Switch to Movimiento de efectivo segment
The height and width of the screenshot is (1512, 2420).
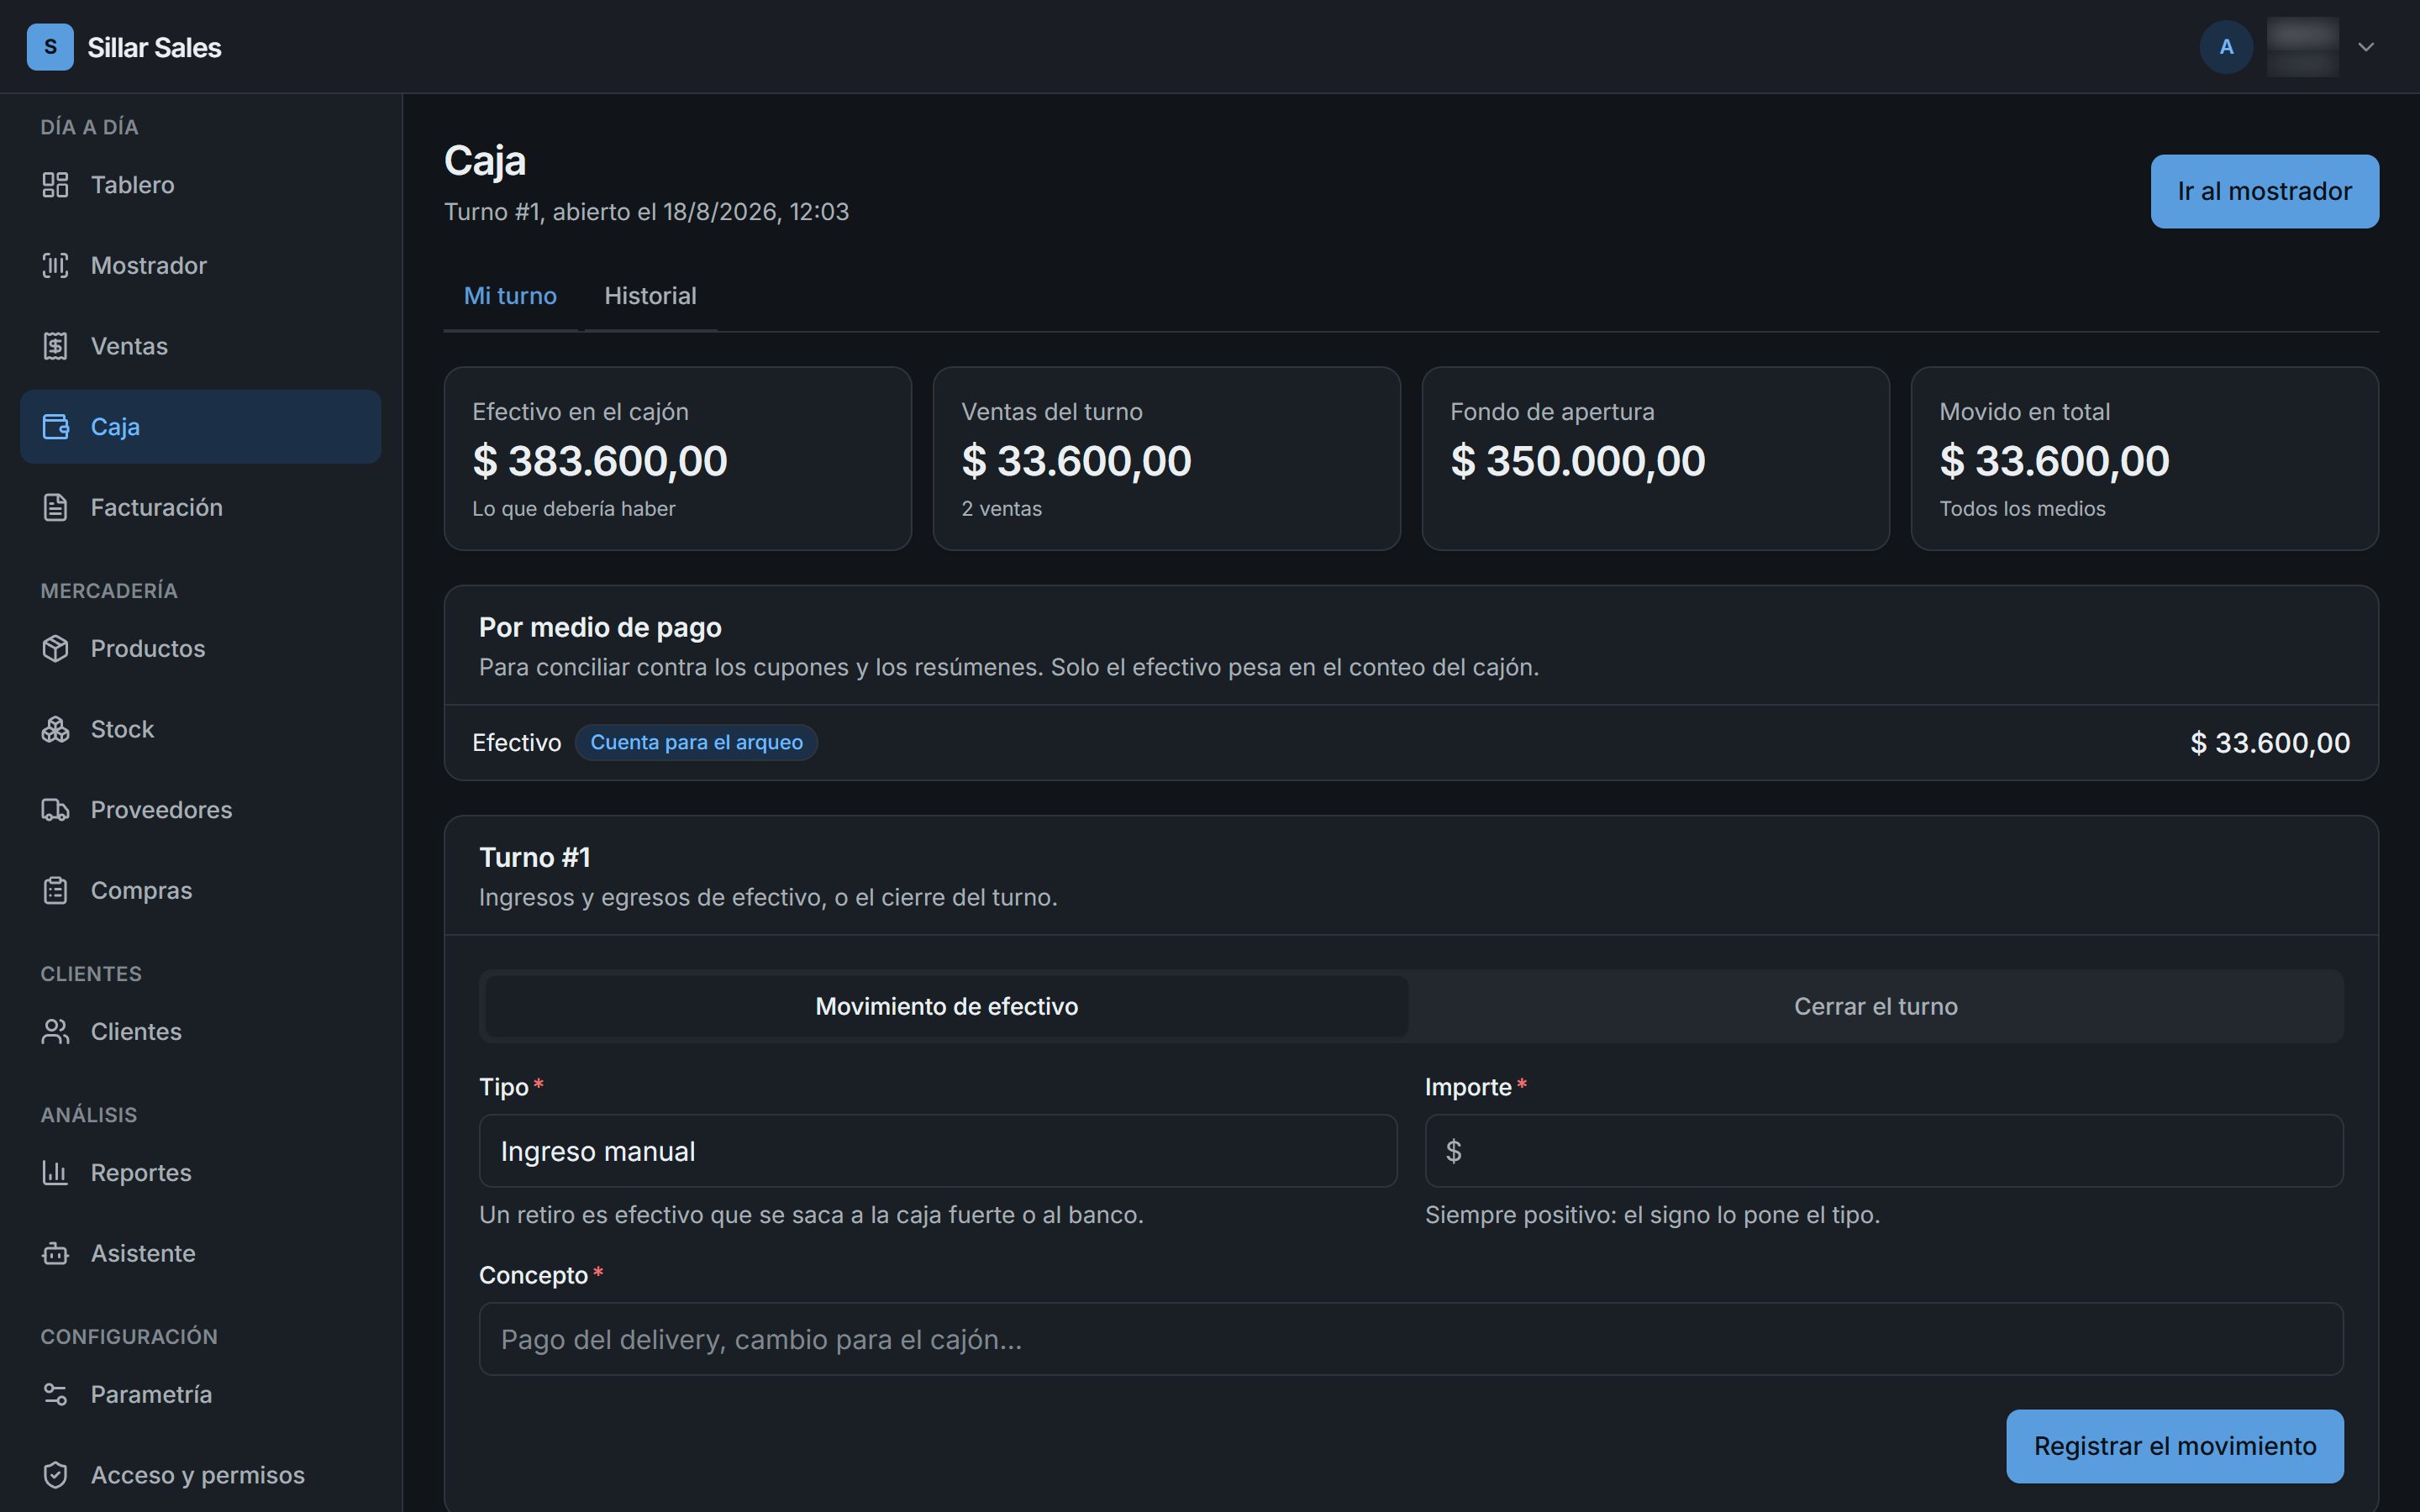946,1006
